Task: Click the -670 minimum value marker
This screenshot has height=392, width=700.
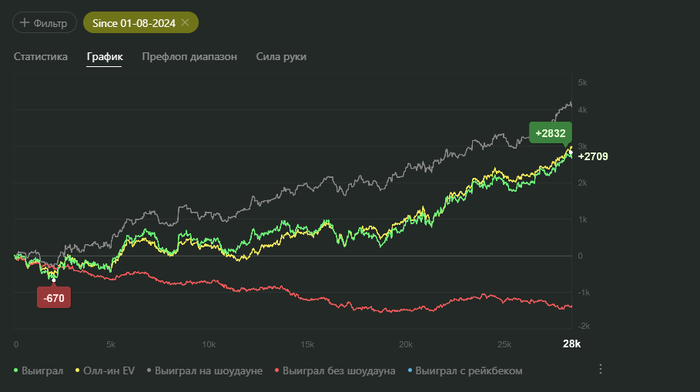Action: tap(54, 298)
